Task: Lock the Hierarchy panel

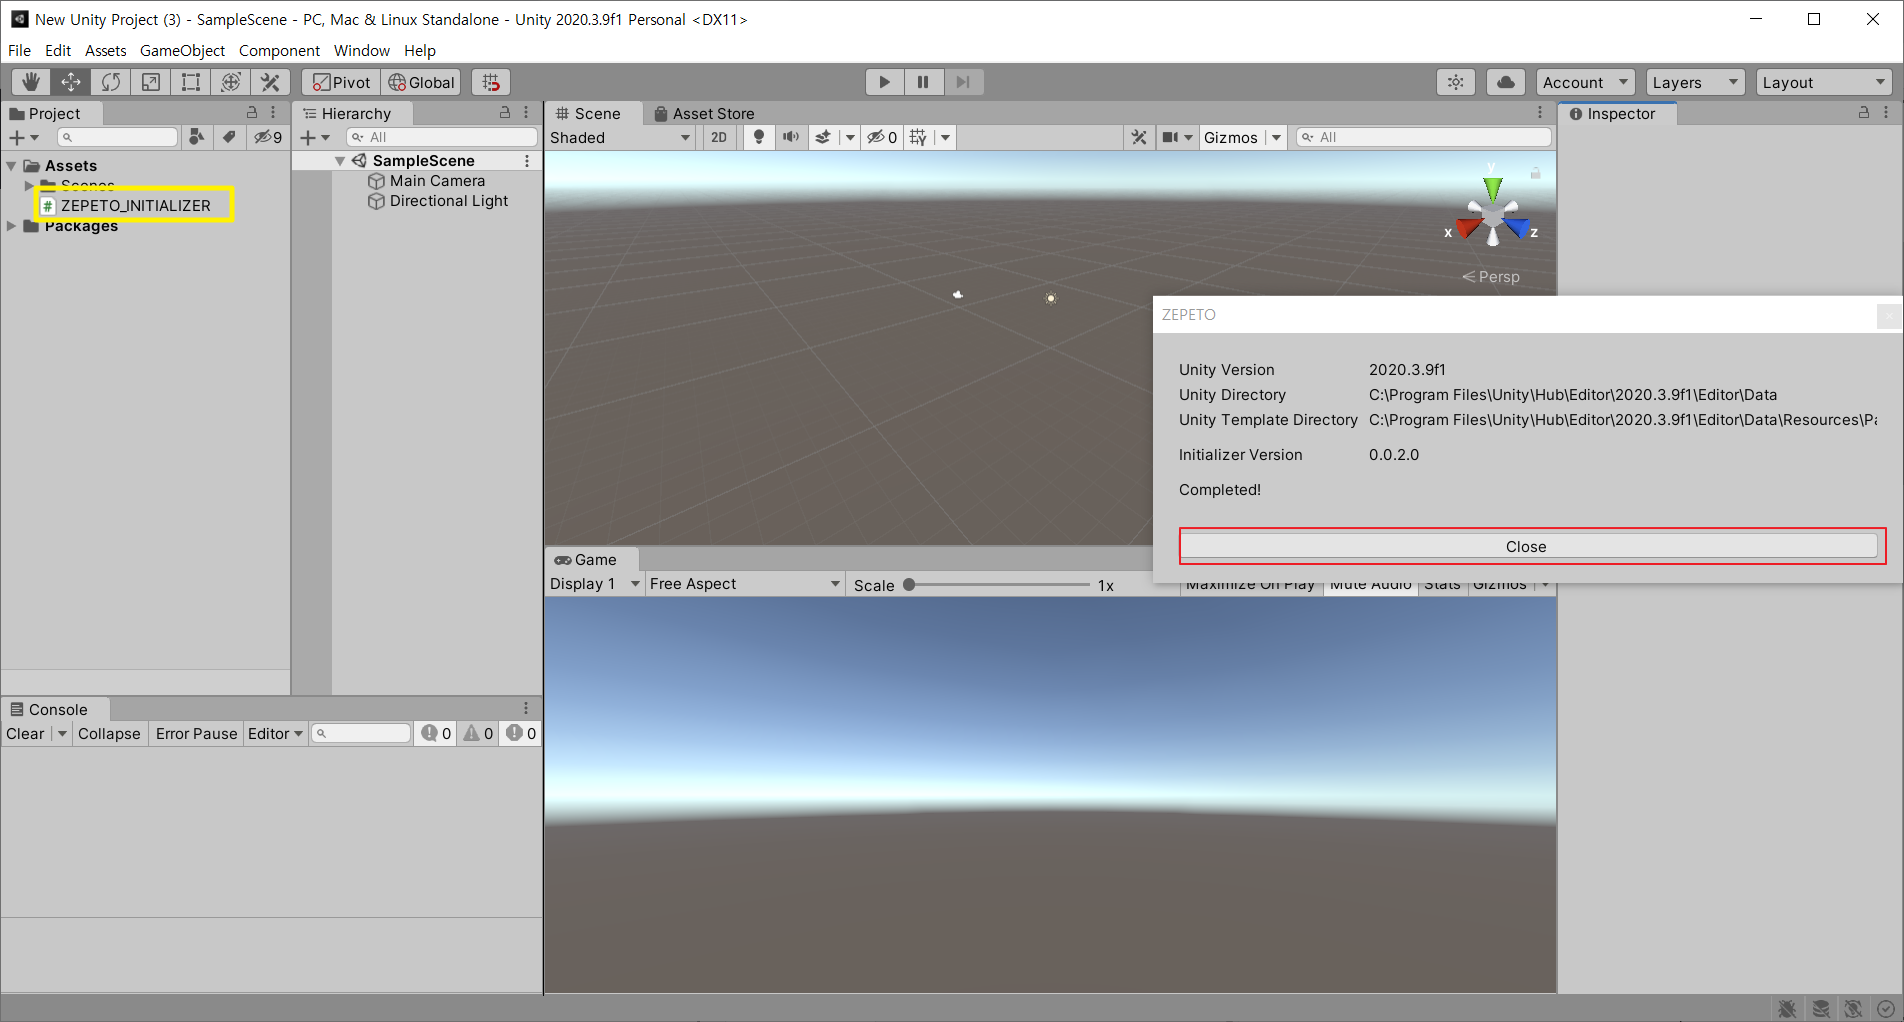Action: pos(505,113)
